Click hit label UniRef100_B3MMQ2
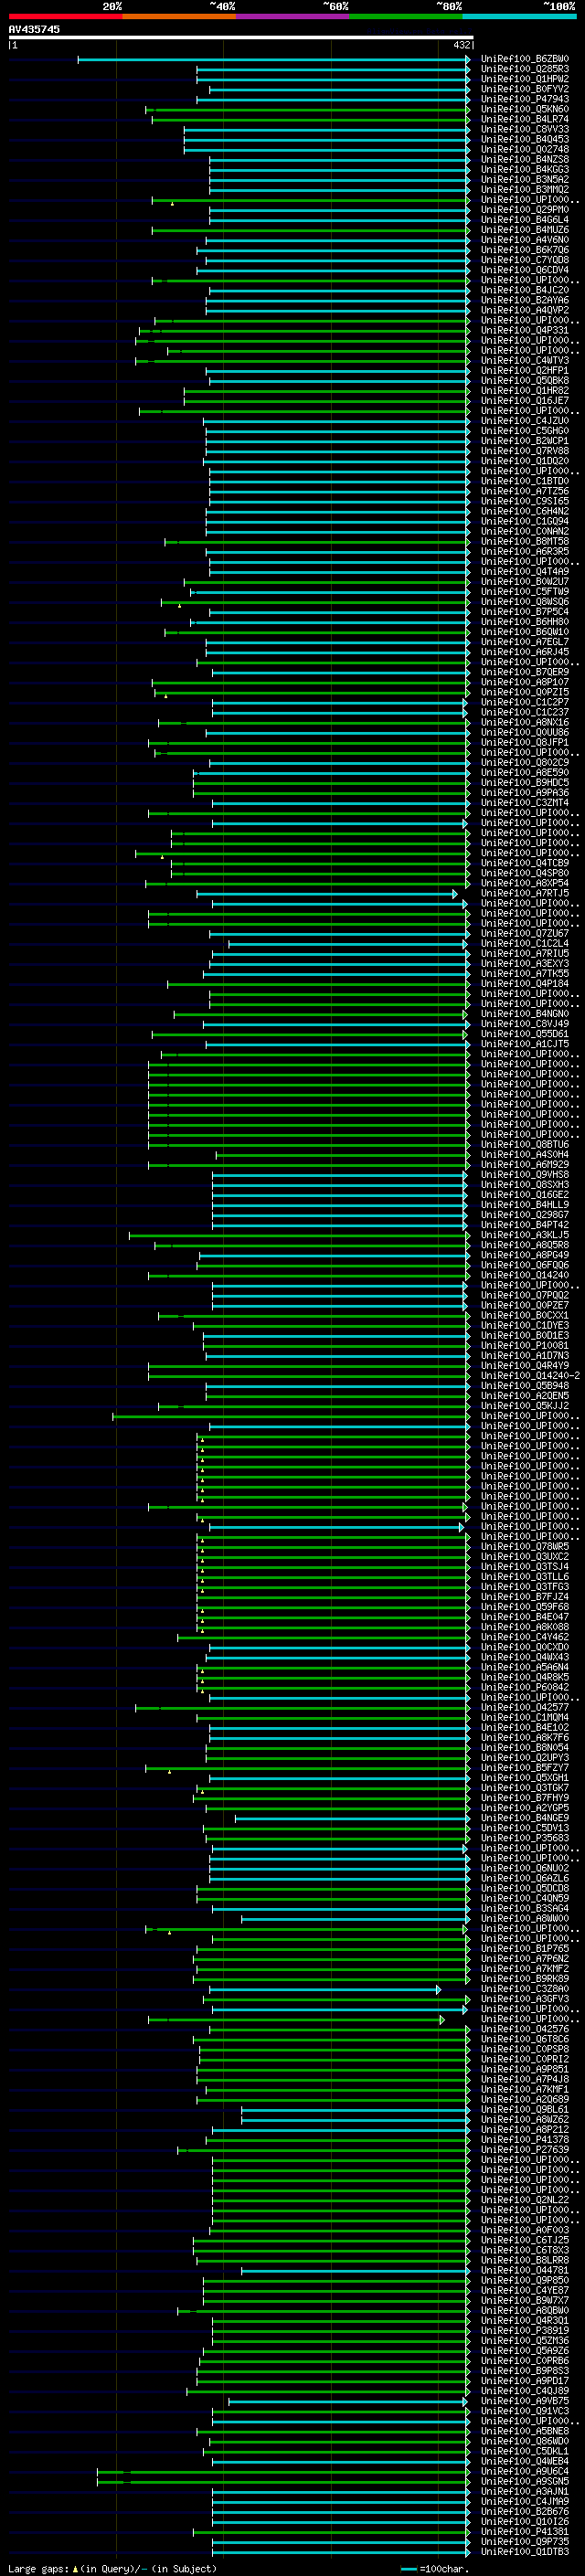Viewport: 585px width, 2576px height. [525, 189]
